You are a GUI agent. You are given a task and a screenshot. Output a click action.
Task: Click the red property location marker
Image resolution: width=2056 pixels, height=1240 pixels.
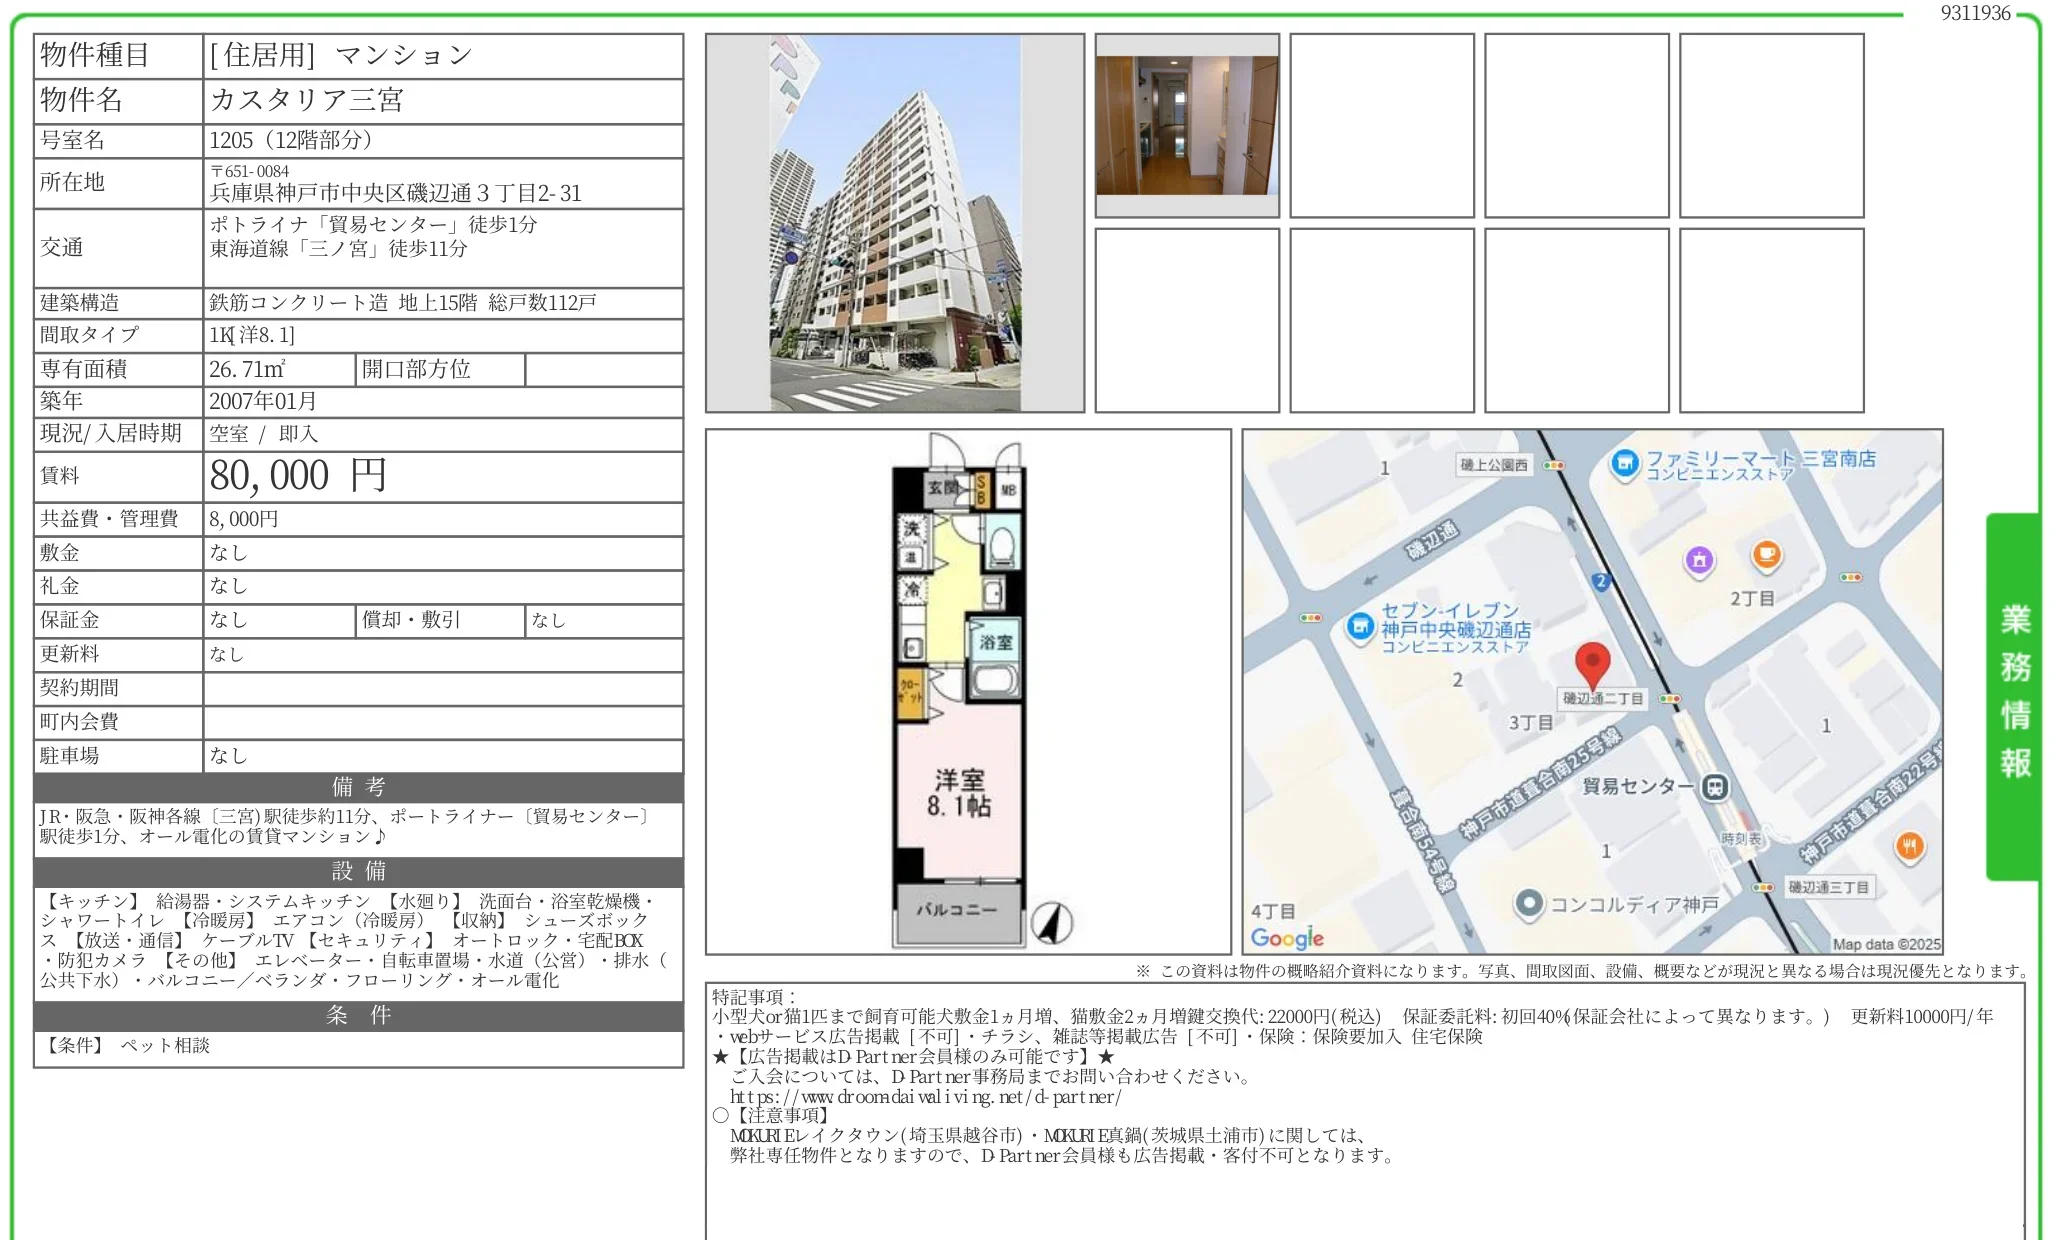1592,665
